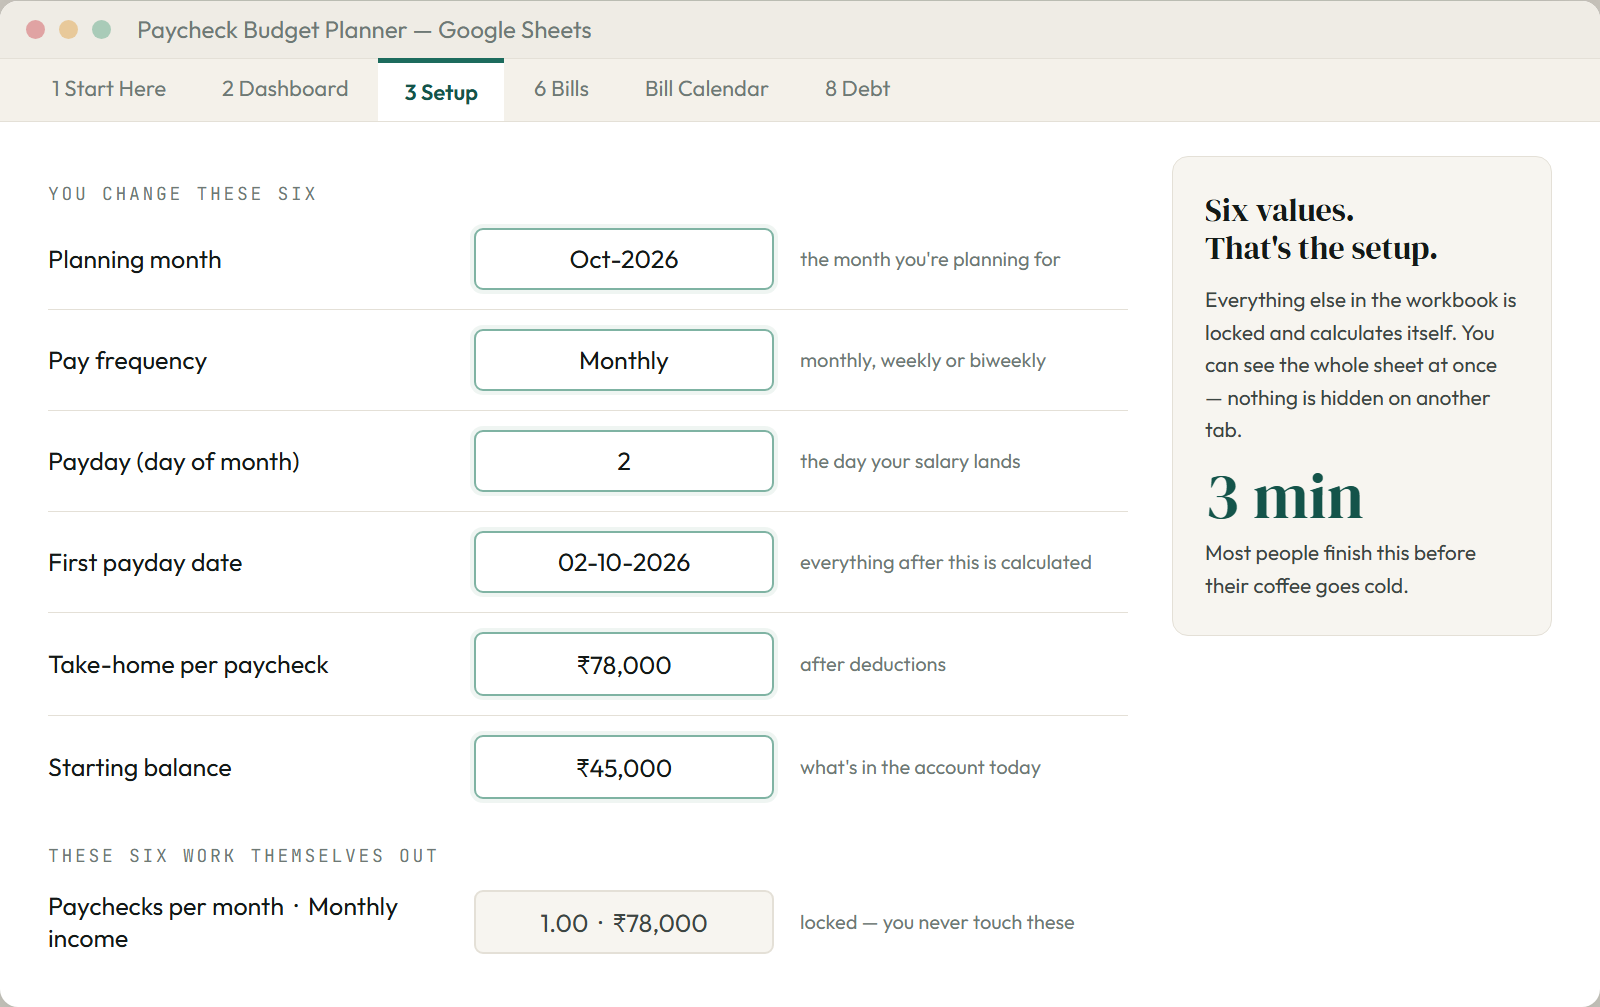Click the 'First payday date' label

click(145, 563)
